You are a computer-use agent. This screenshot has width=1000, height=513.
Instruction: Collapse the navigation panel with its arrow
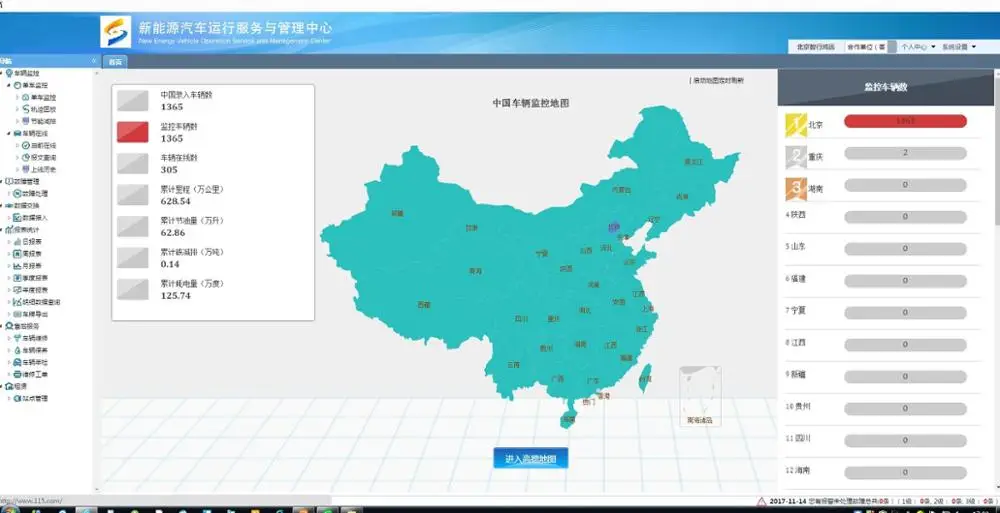(x=94, y=61)
